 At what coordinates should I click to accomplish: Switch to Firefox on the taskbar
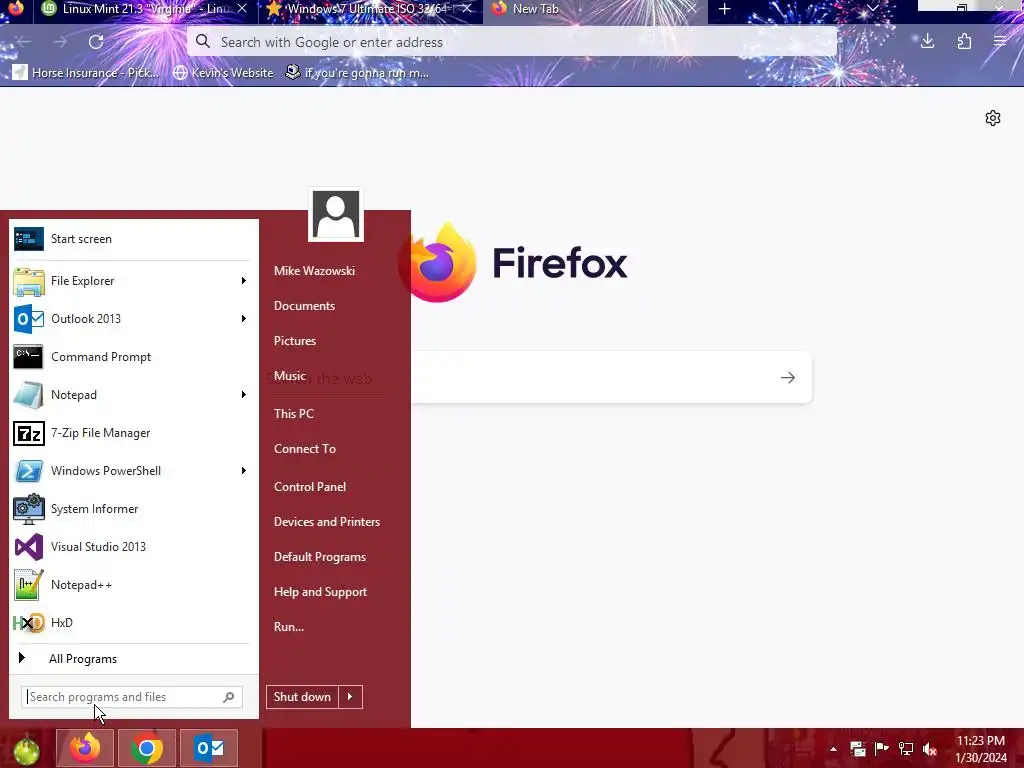(85, 748)
